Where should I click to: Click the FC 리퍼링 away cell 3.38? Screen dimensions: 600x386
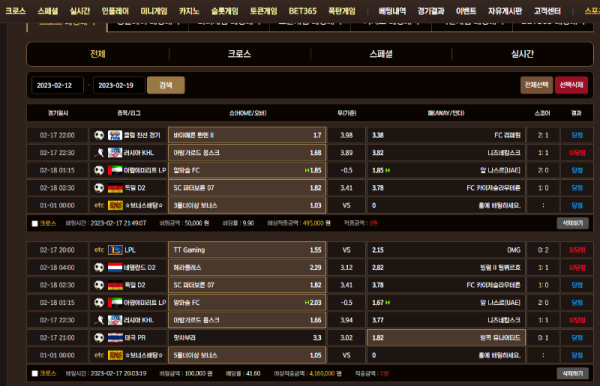(446, 135)
